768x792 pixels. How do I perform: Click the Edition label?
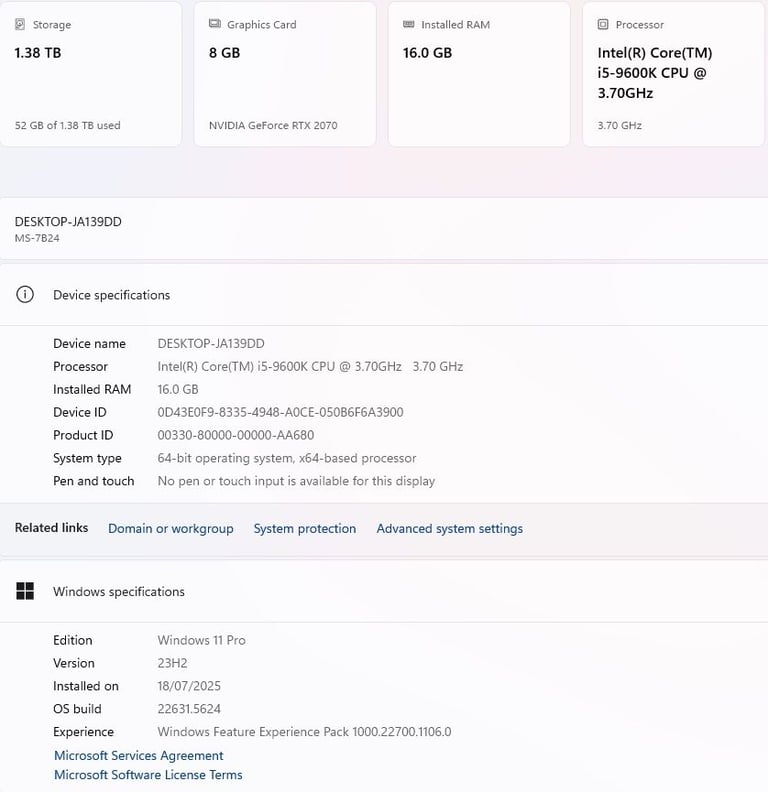(x=73, y=640)
